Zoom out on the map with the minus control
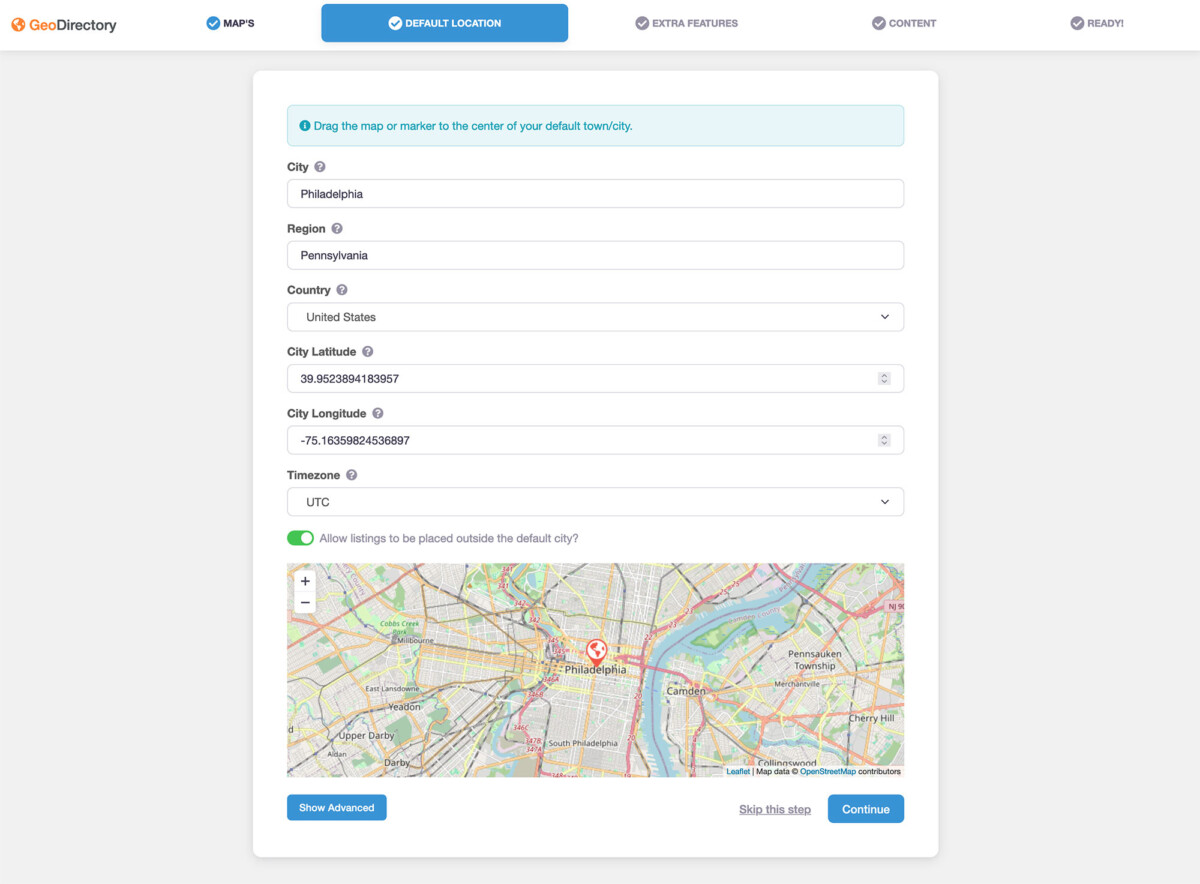Viewport: 1200px width, 884px height. tap(305, 601)
